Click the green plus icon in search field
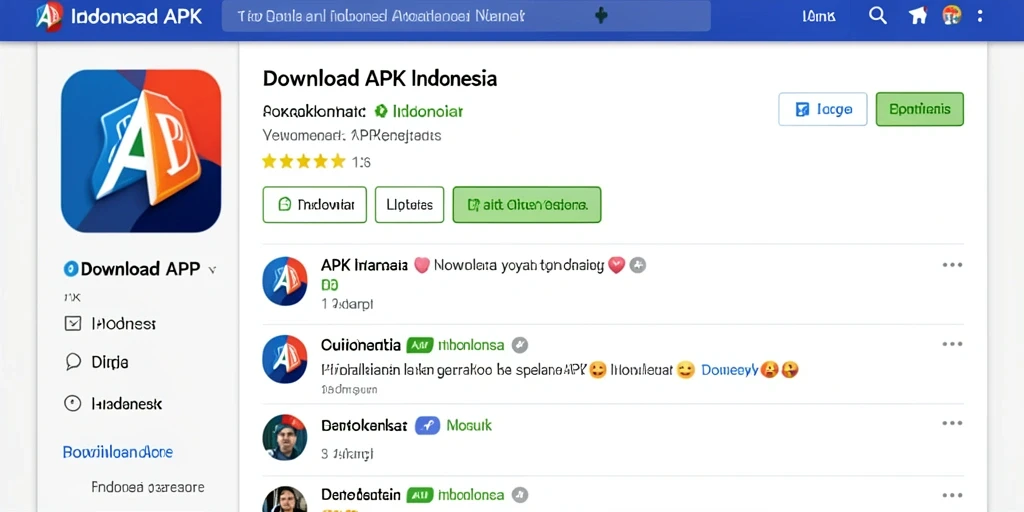 click(601, 16)
